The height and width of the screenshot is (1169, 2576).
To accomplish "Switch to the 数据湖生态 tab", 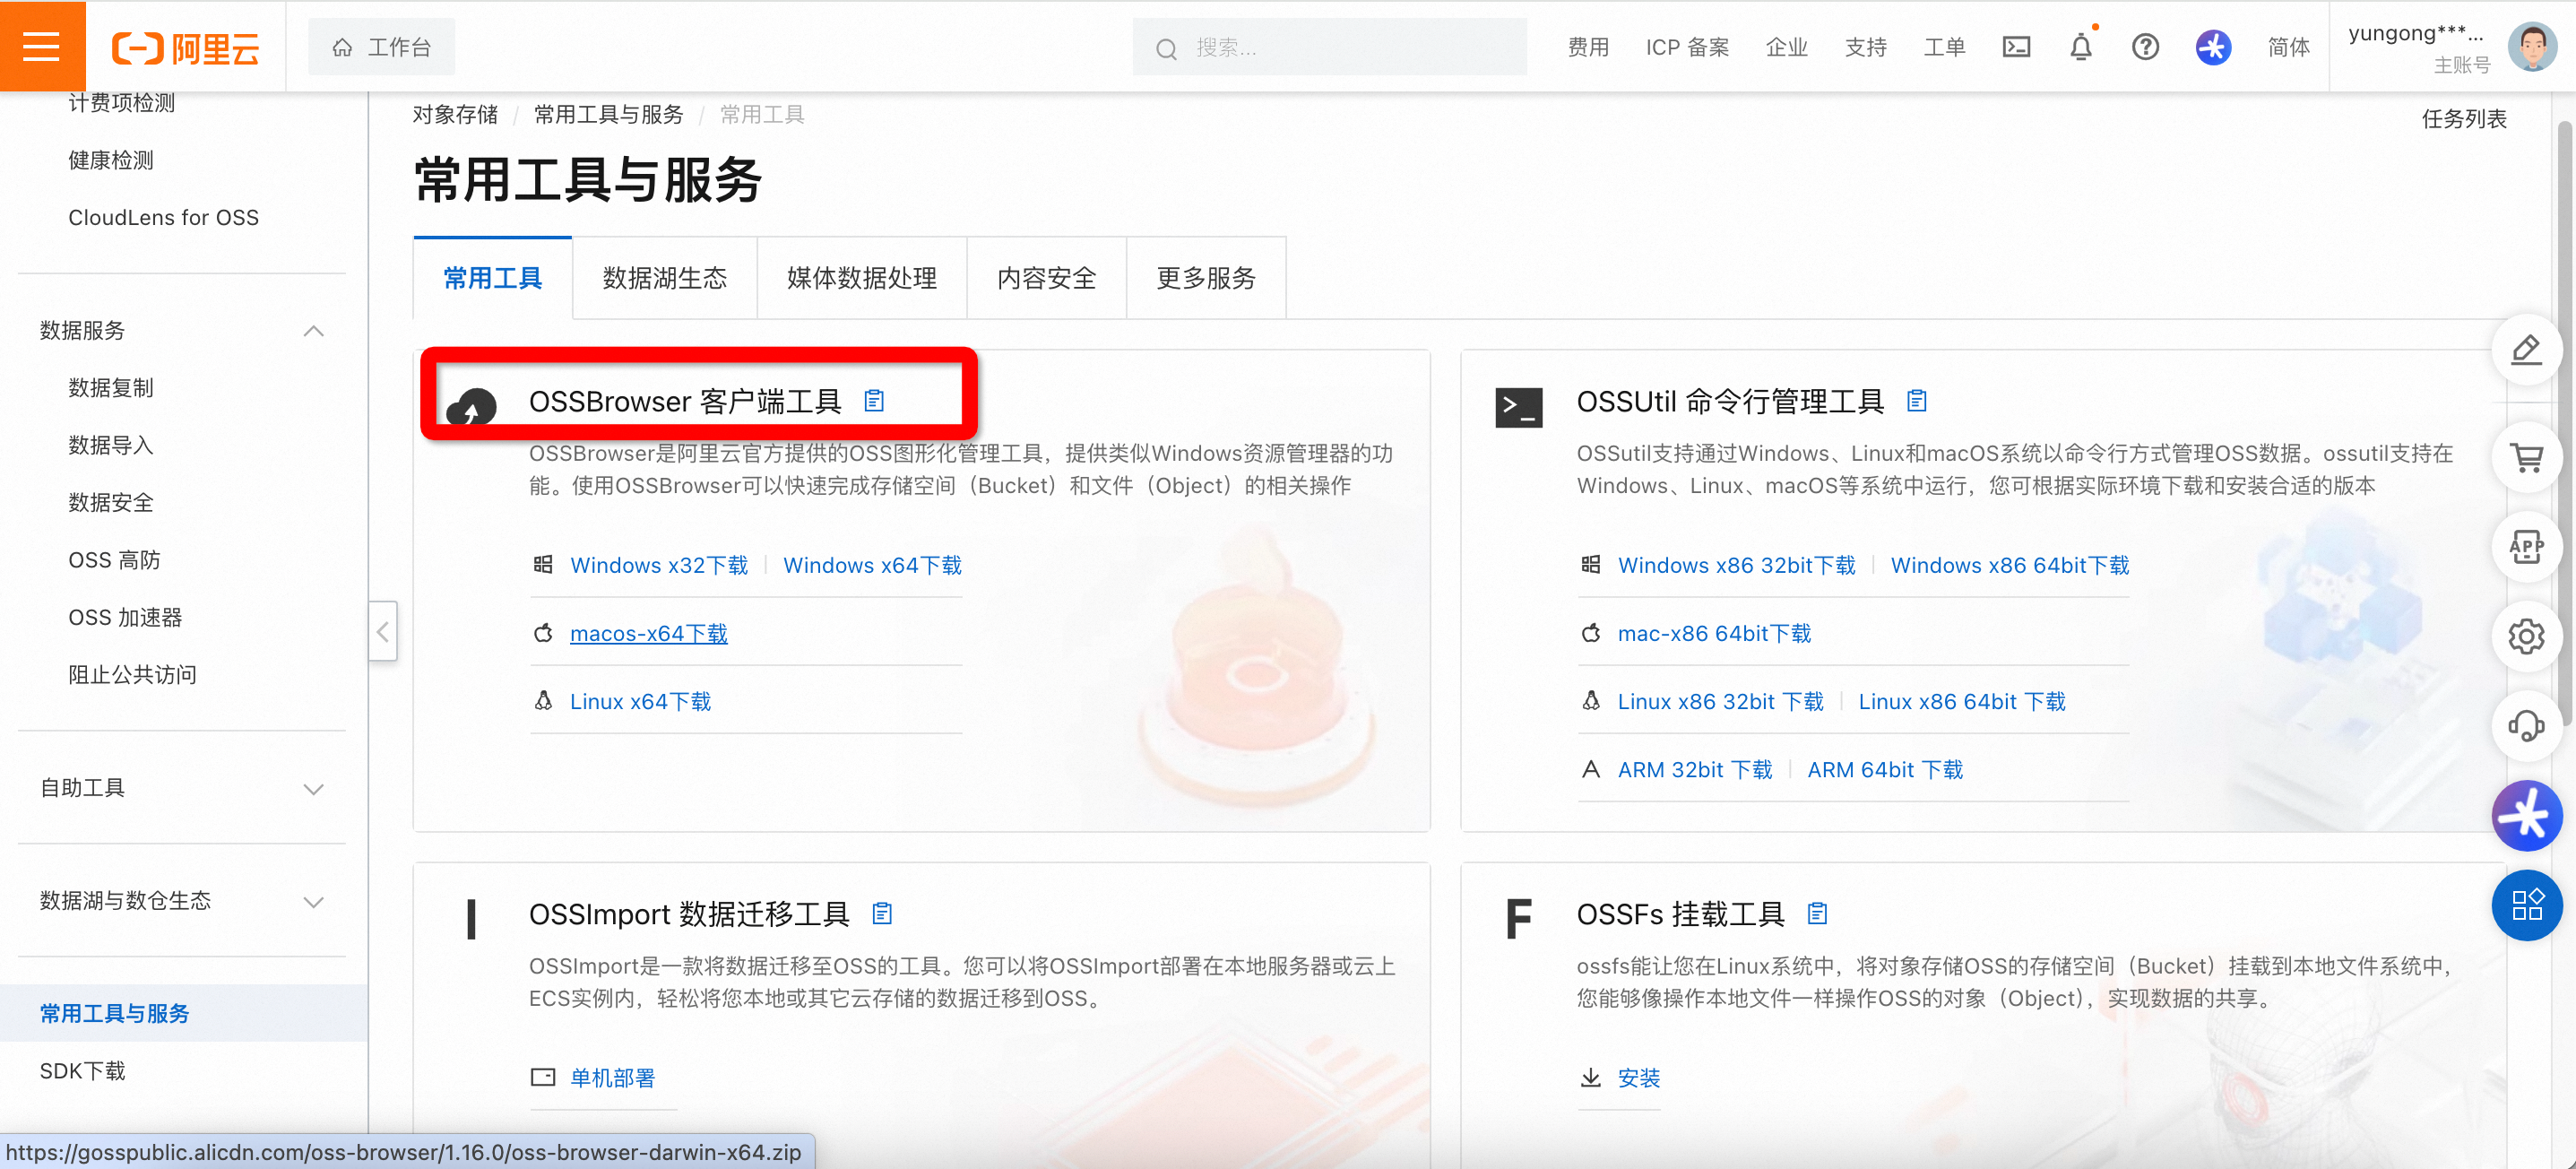I will (x=664, y=278).
